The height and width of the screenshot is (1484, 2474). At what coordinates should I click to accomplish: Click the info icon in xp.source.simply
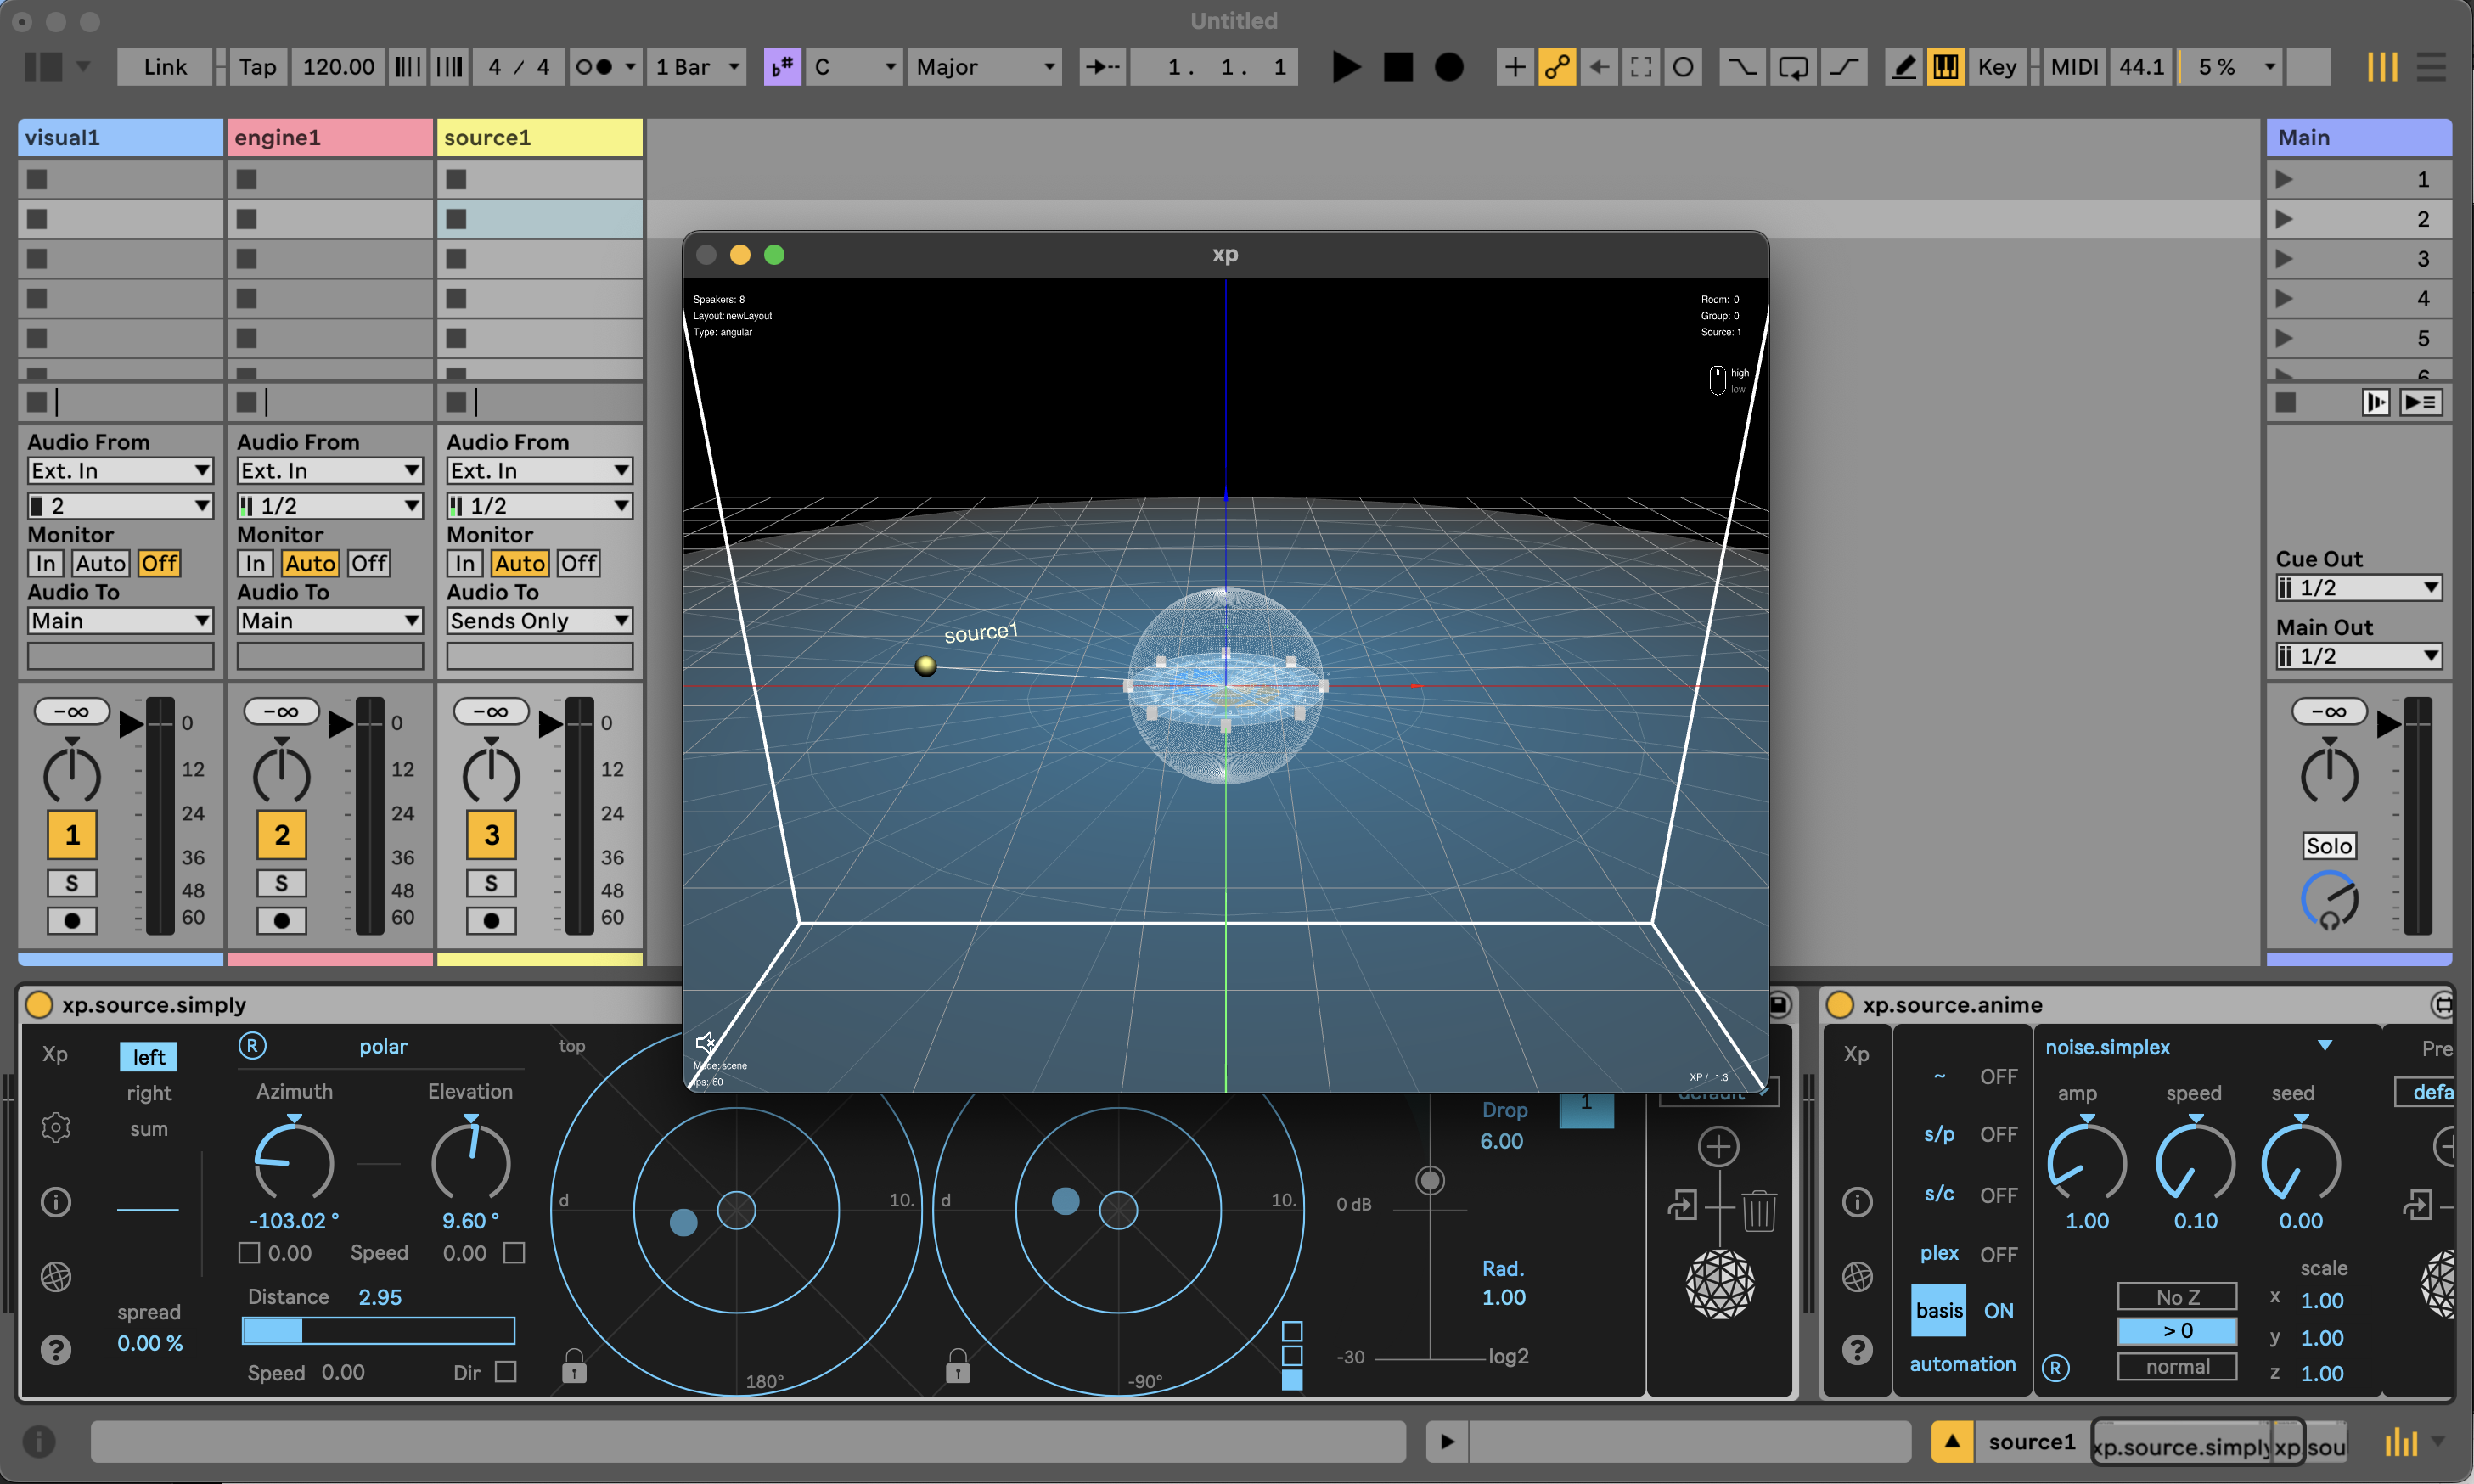pos(55,1202)
